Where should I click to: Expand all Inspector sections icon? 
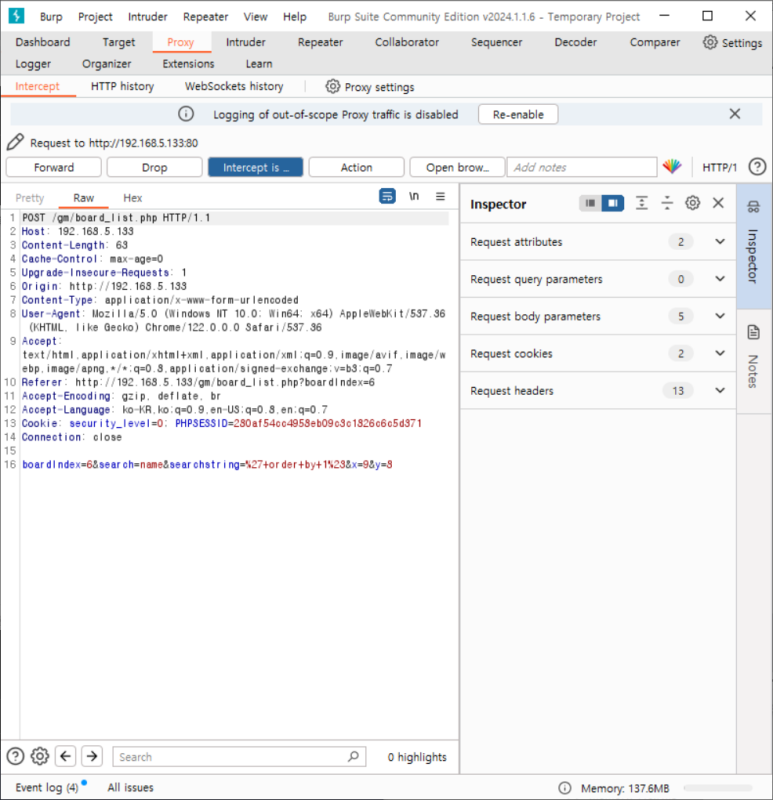(x=641, y=203)
